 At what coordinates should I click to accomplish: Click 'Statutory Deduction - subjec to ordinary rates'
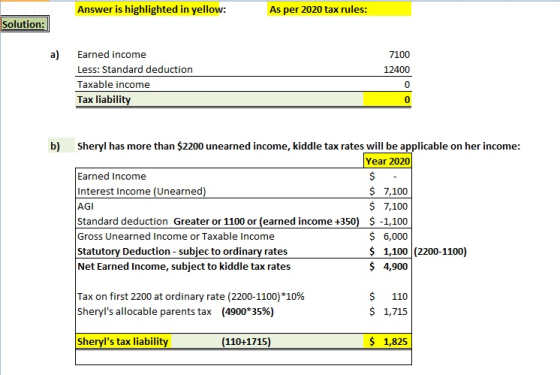point(182,251)
